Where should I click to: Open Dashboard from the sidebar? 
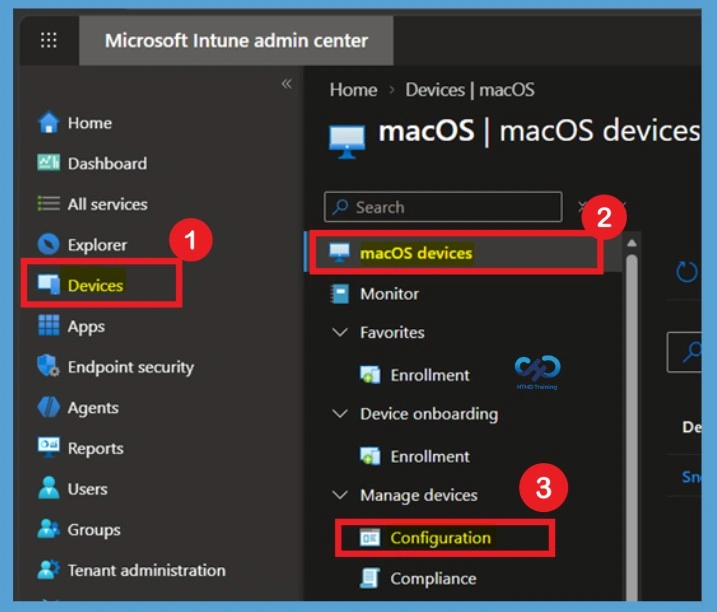pyautogui.click(x=107, y=163)
